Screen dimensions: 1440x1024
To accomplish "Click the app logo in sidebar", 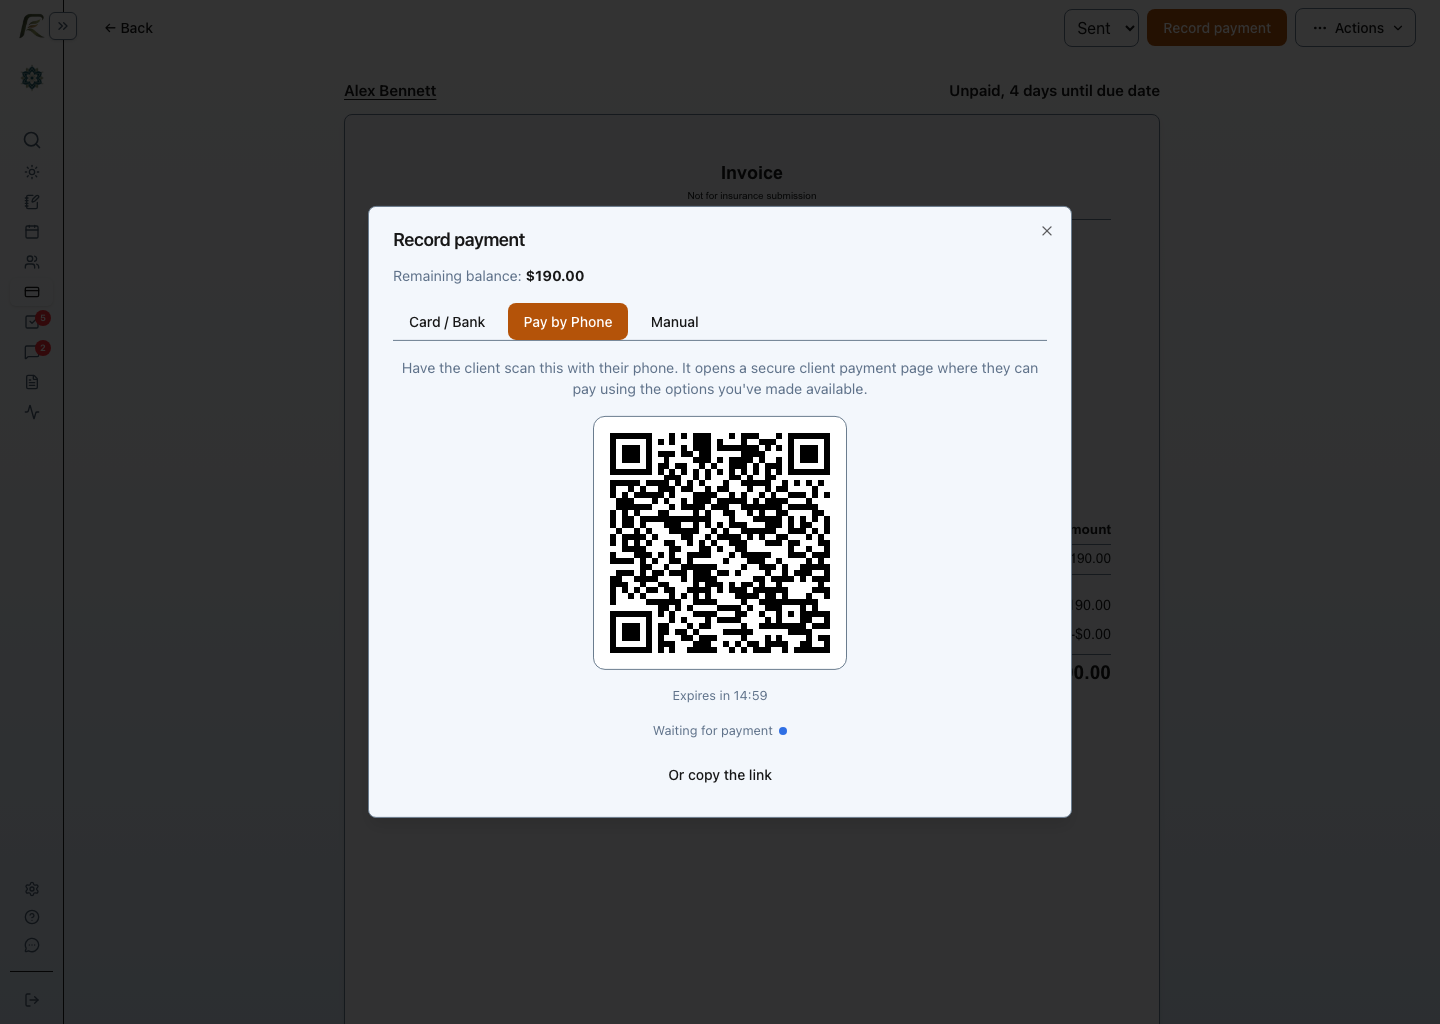I will coord(31,26).
